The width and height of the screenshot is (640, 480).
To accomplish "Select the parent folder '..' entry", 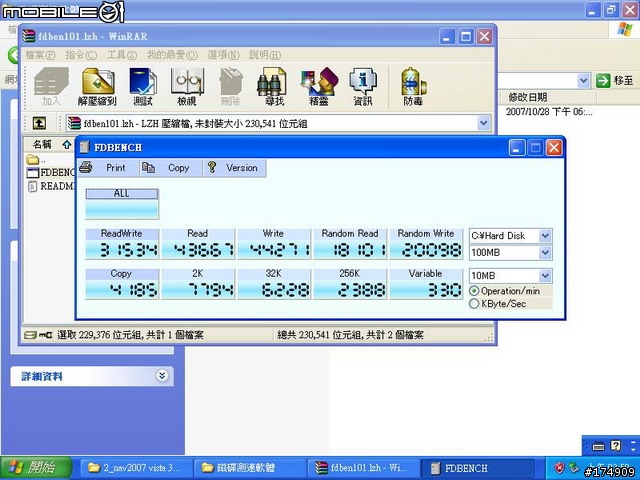I will pos(36,159).
